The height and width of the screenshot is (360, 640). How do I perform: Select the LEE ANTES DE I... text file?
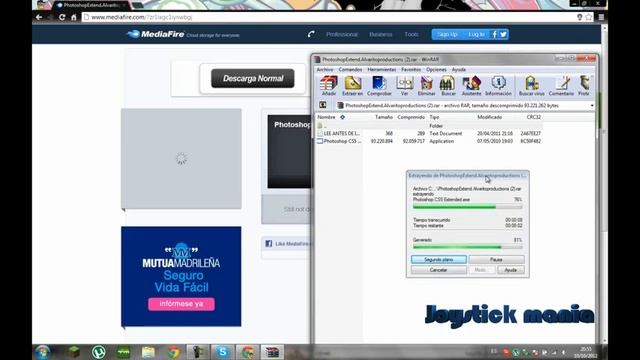tap(429, 133)
